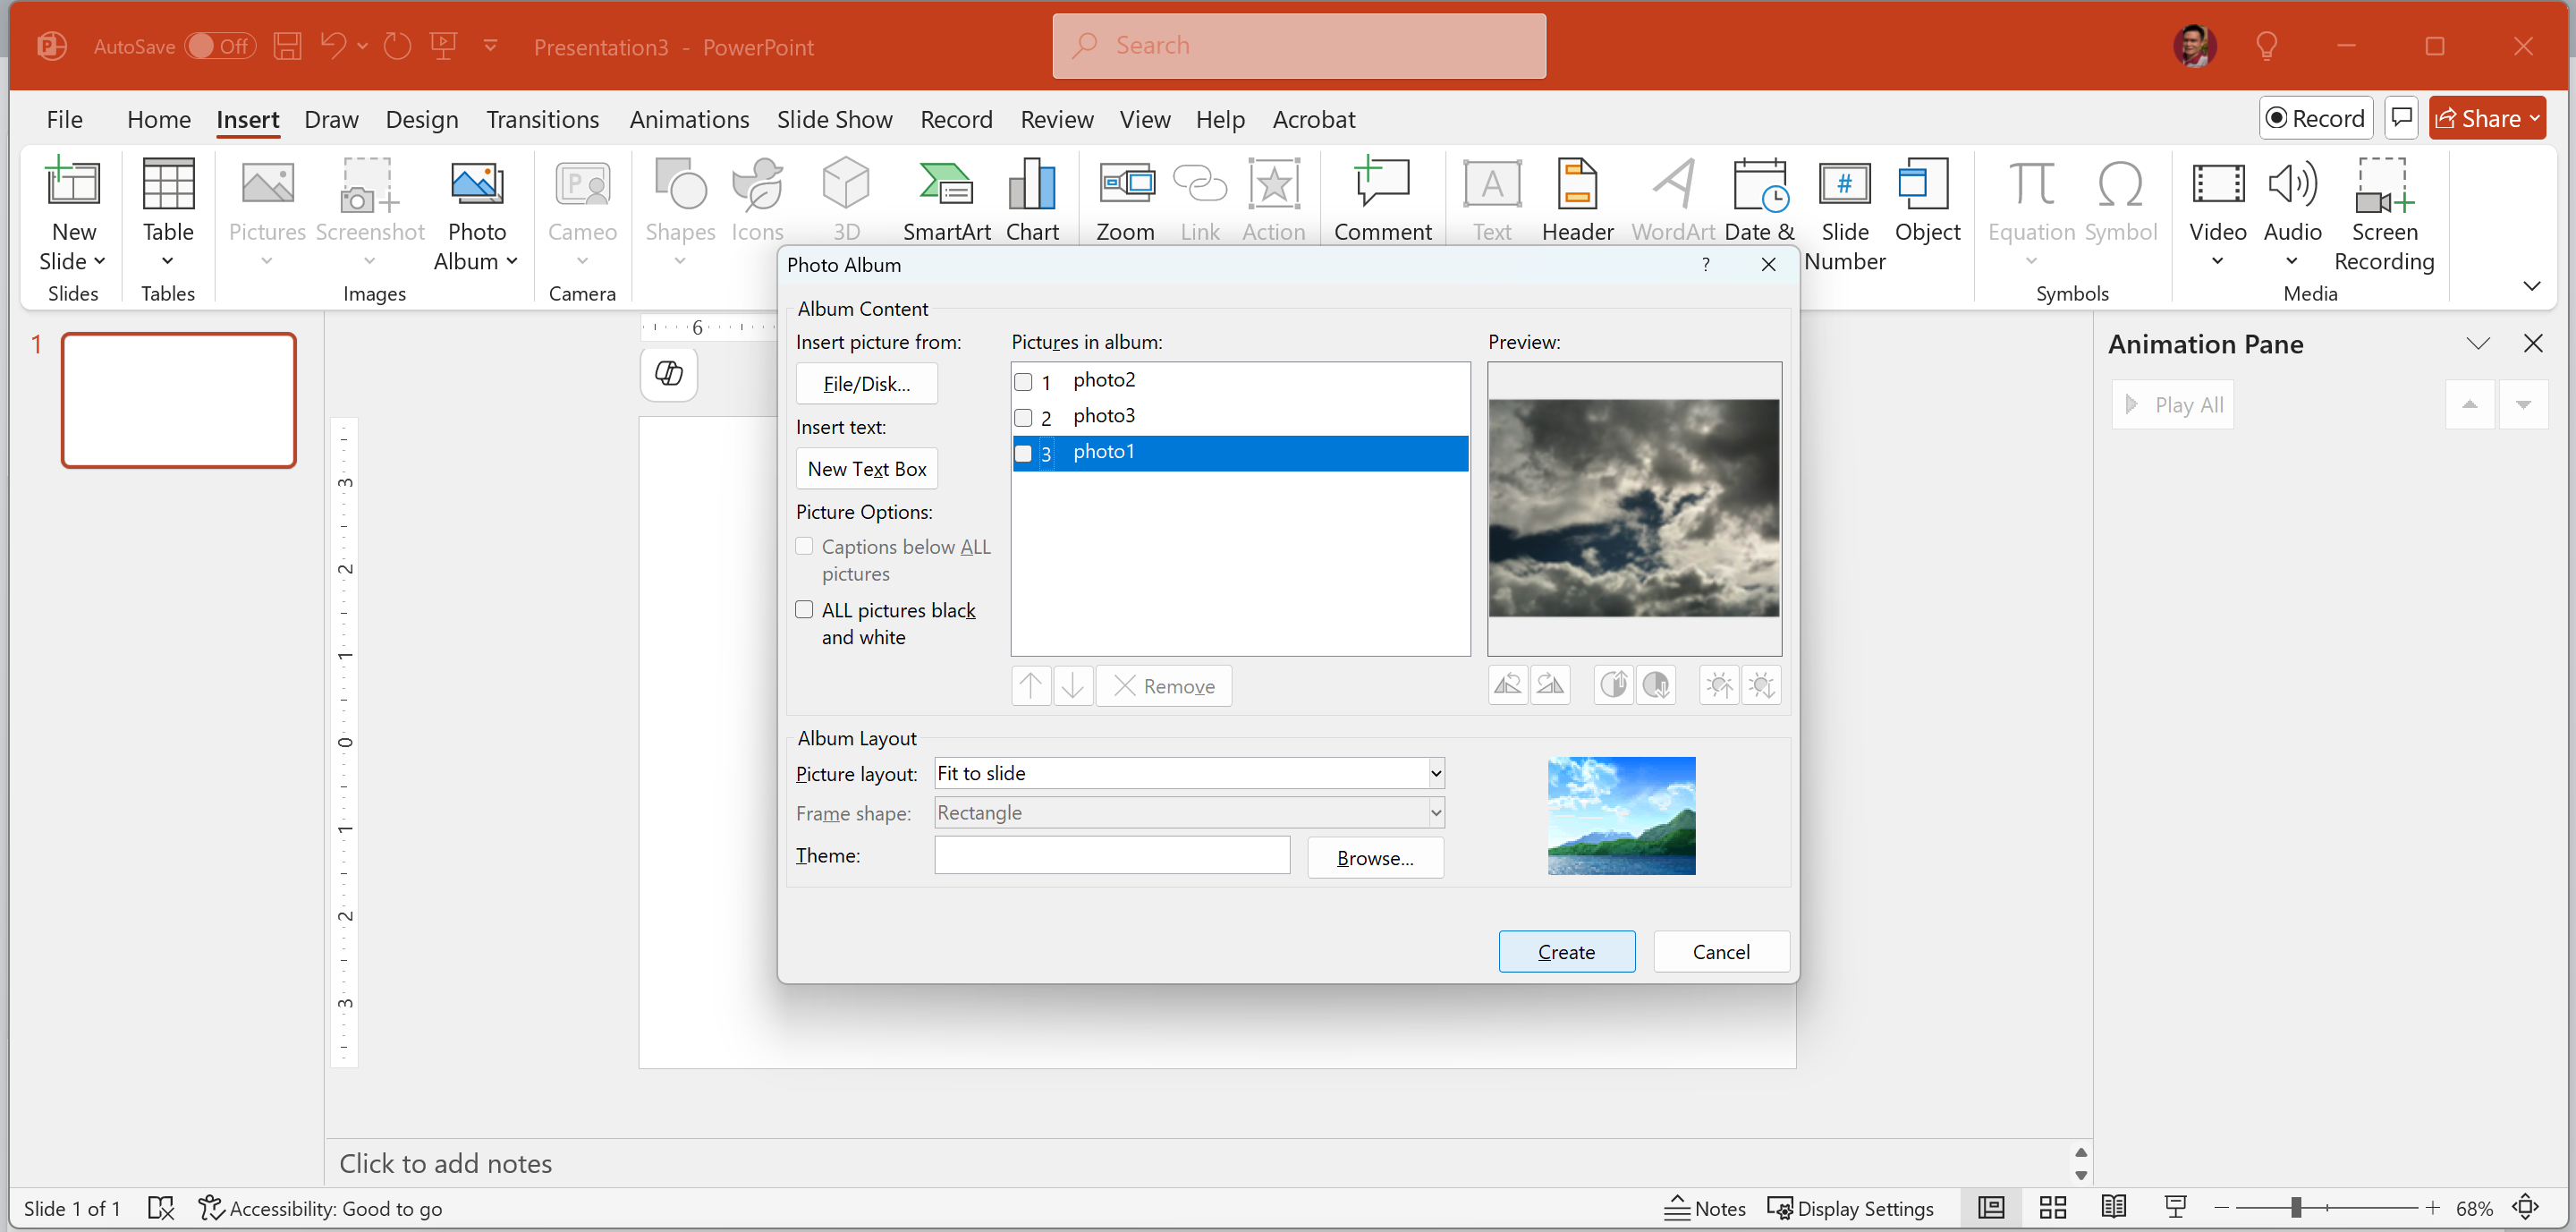Click the rotate left icon under Preview
Viewport: 2576px width, 1232px height.
(1508, 685)
